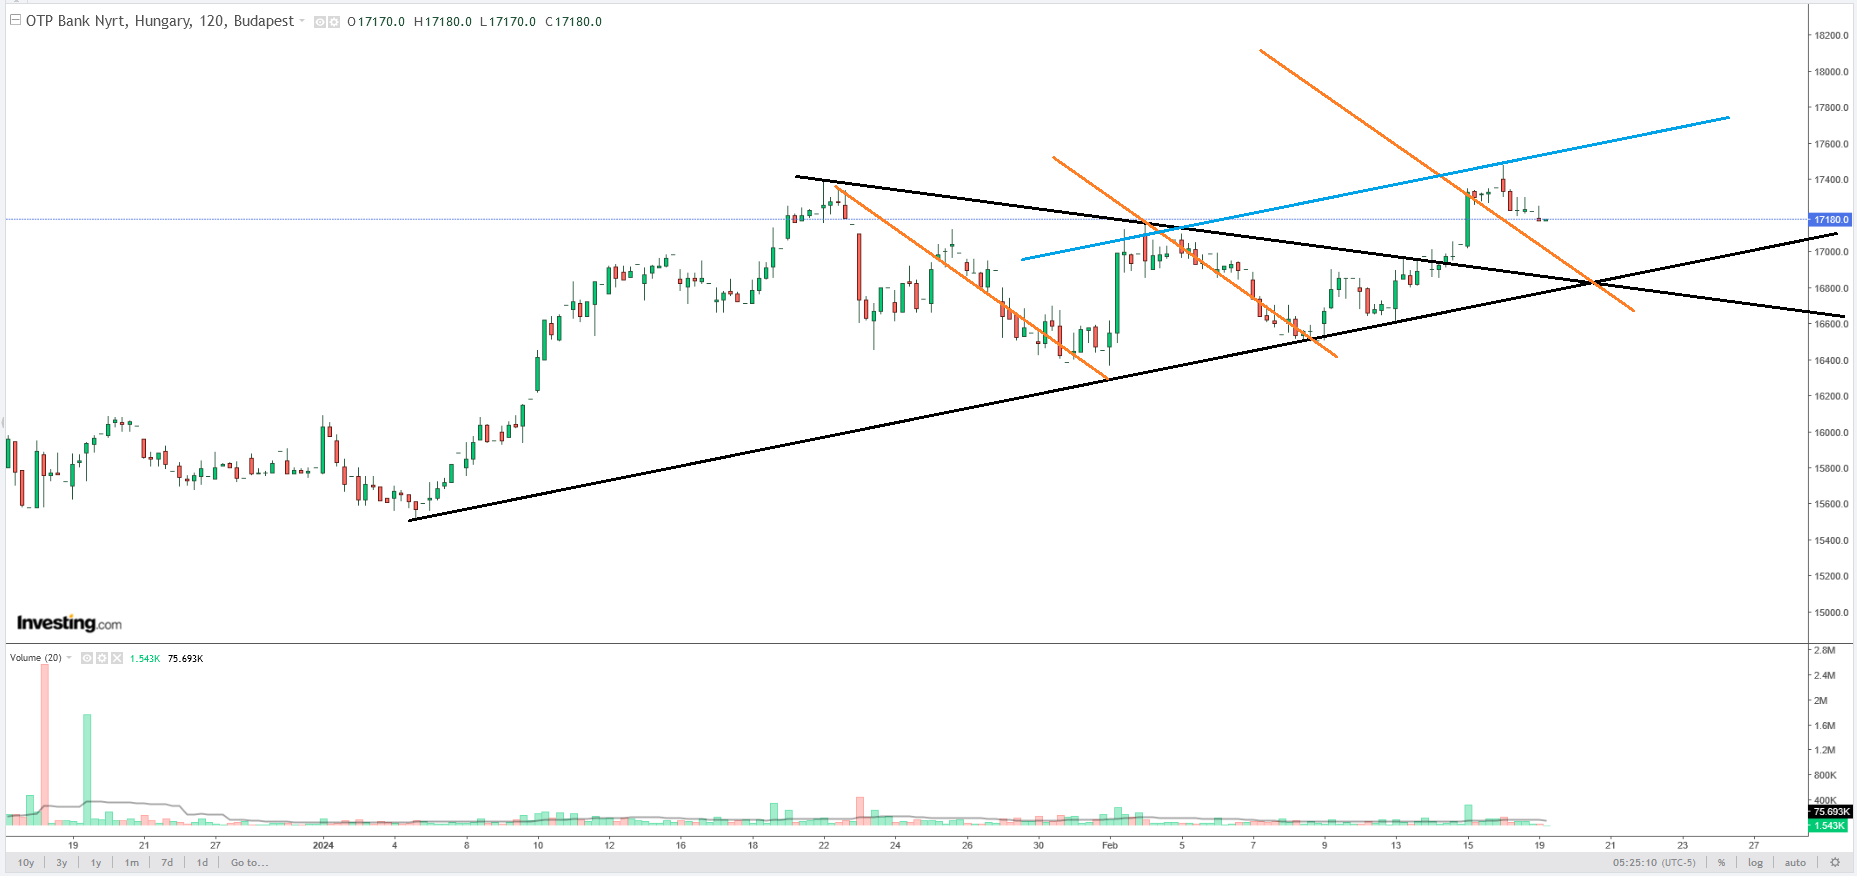Open main series settings gear icon
The width and height of the screenshot is (1857, 876).
(x=334, y=22)
